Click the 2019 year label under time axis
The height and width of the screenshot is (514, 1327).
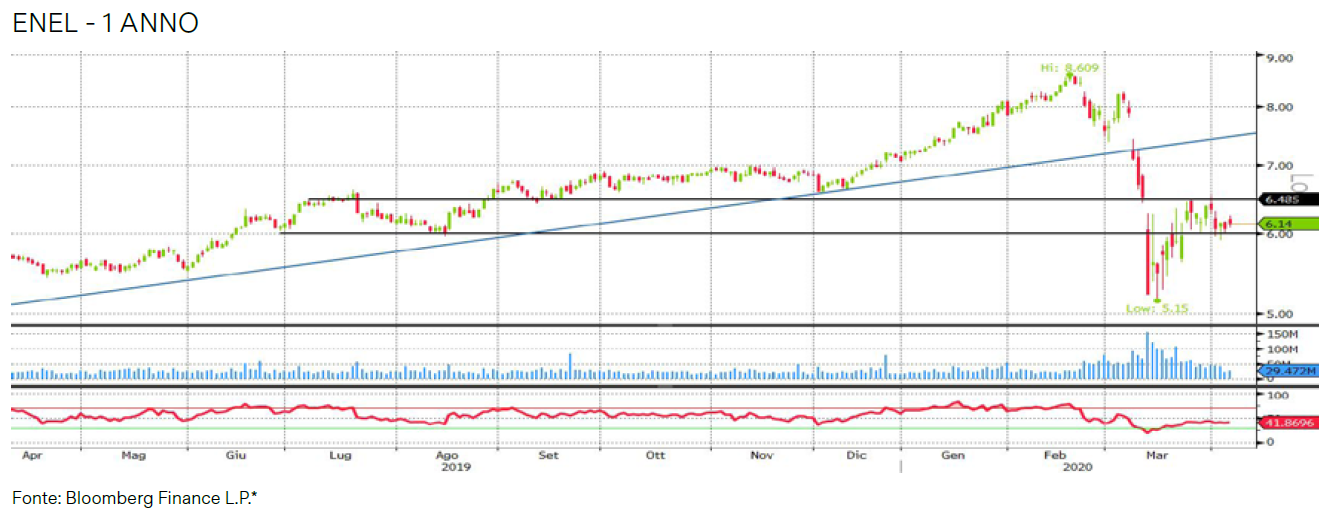456,467
